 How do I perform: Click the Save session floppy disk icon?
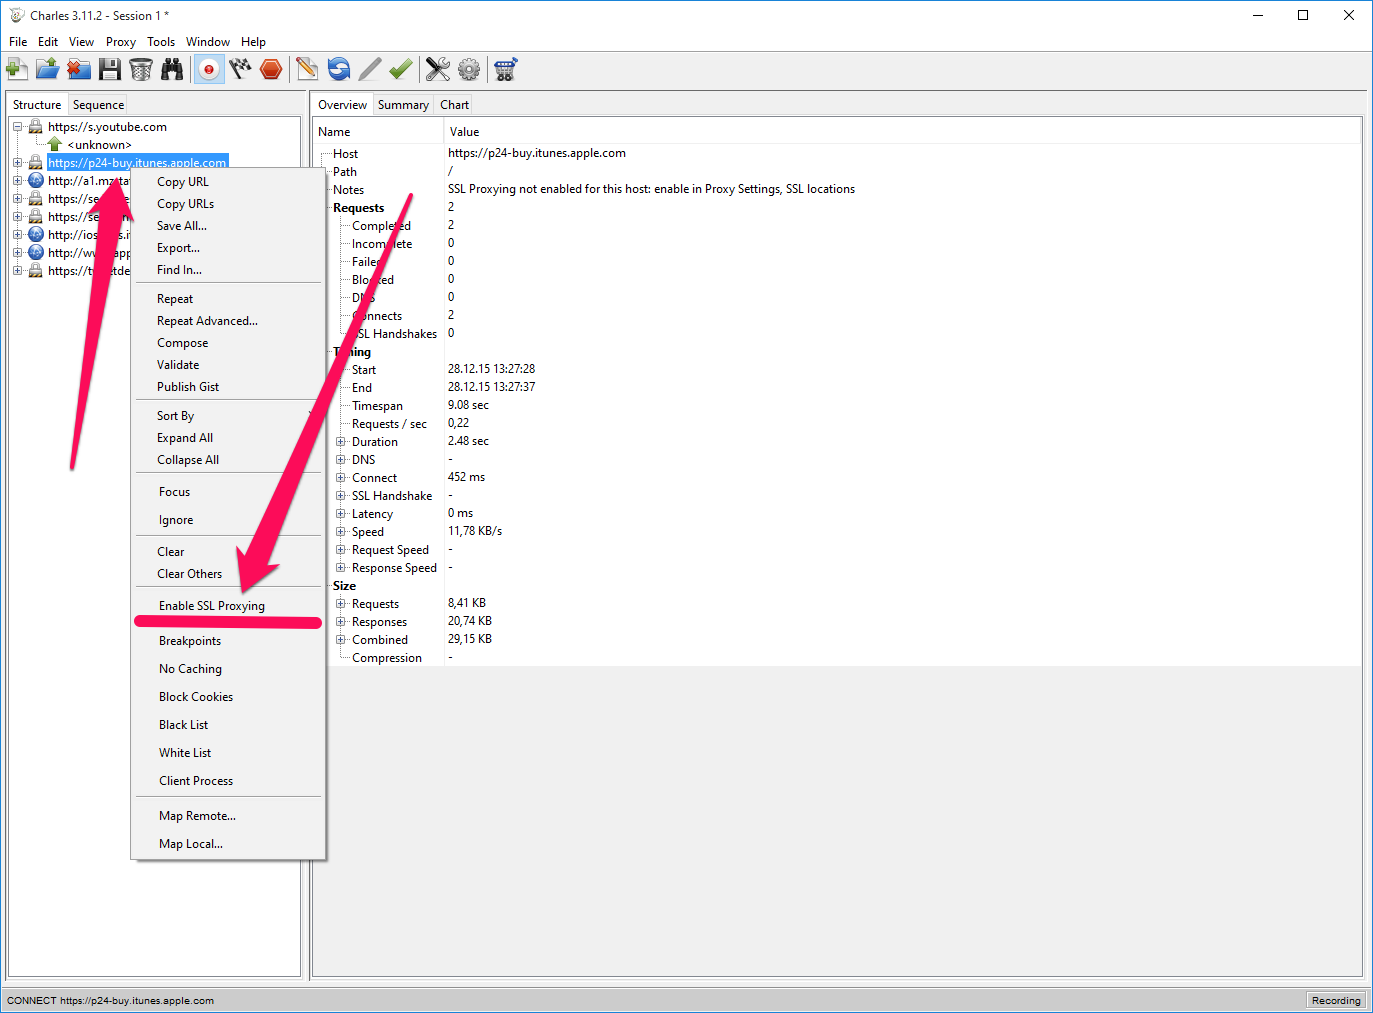click(110, 69)
